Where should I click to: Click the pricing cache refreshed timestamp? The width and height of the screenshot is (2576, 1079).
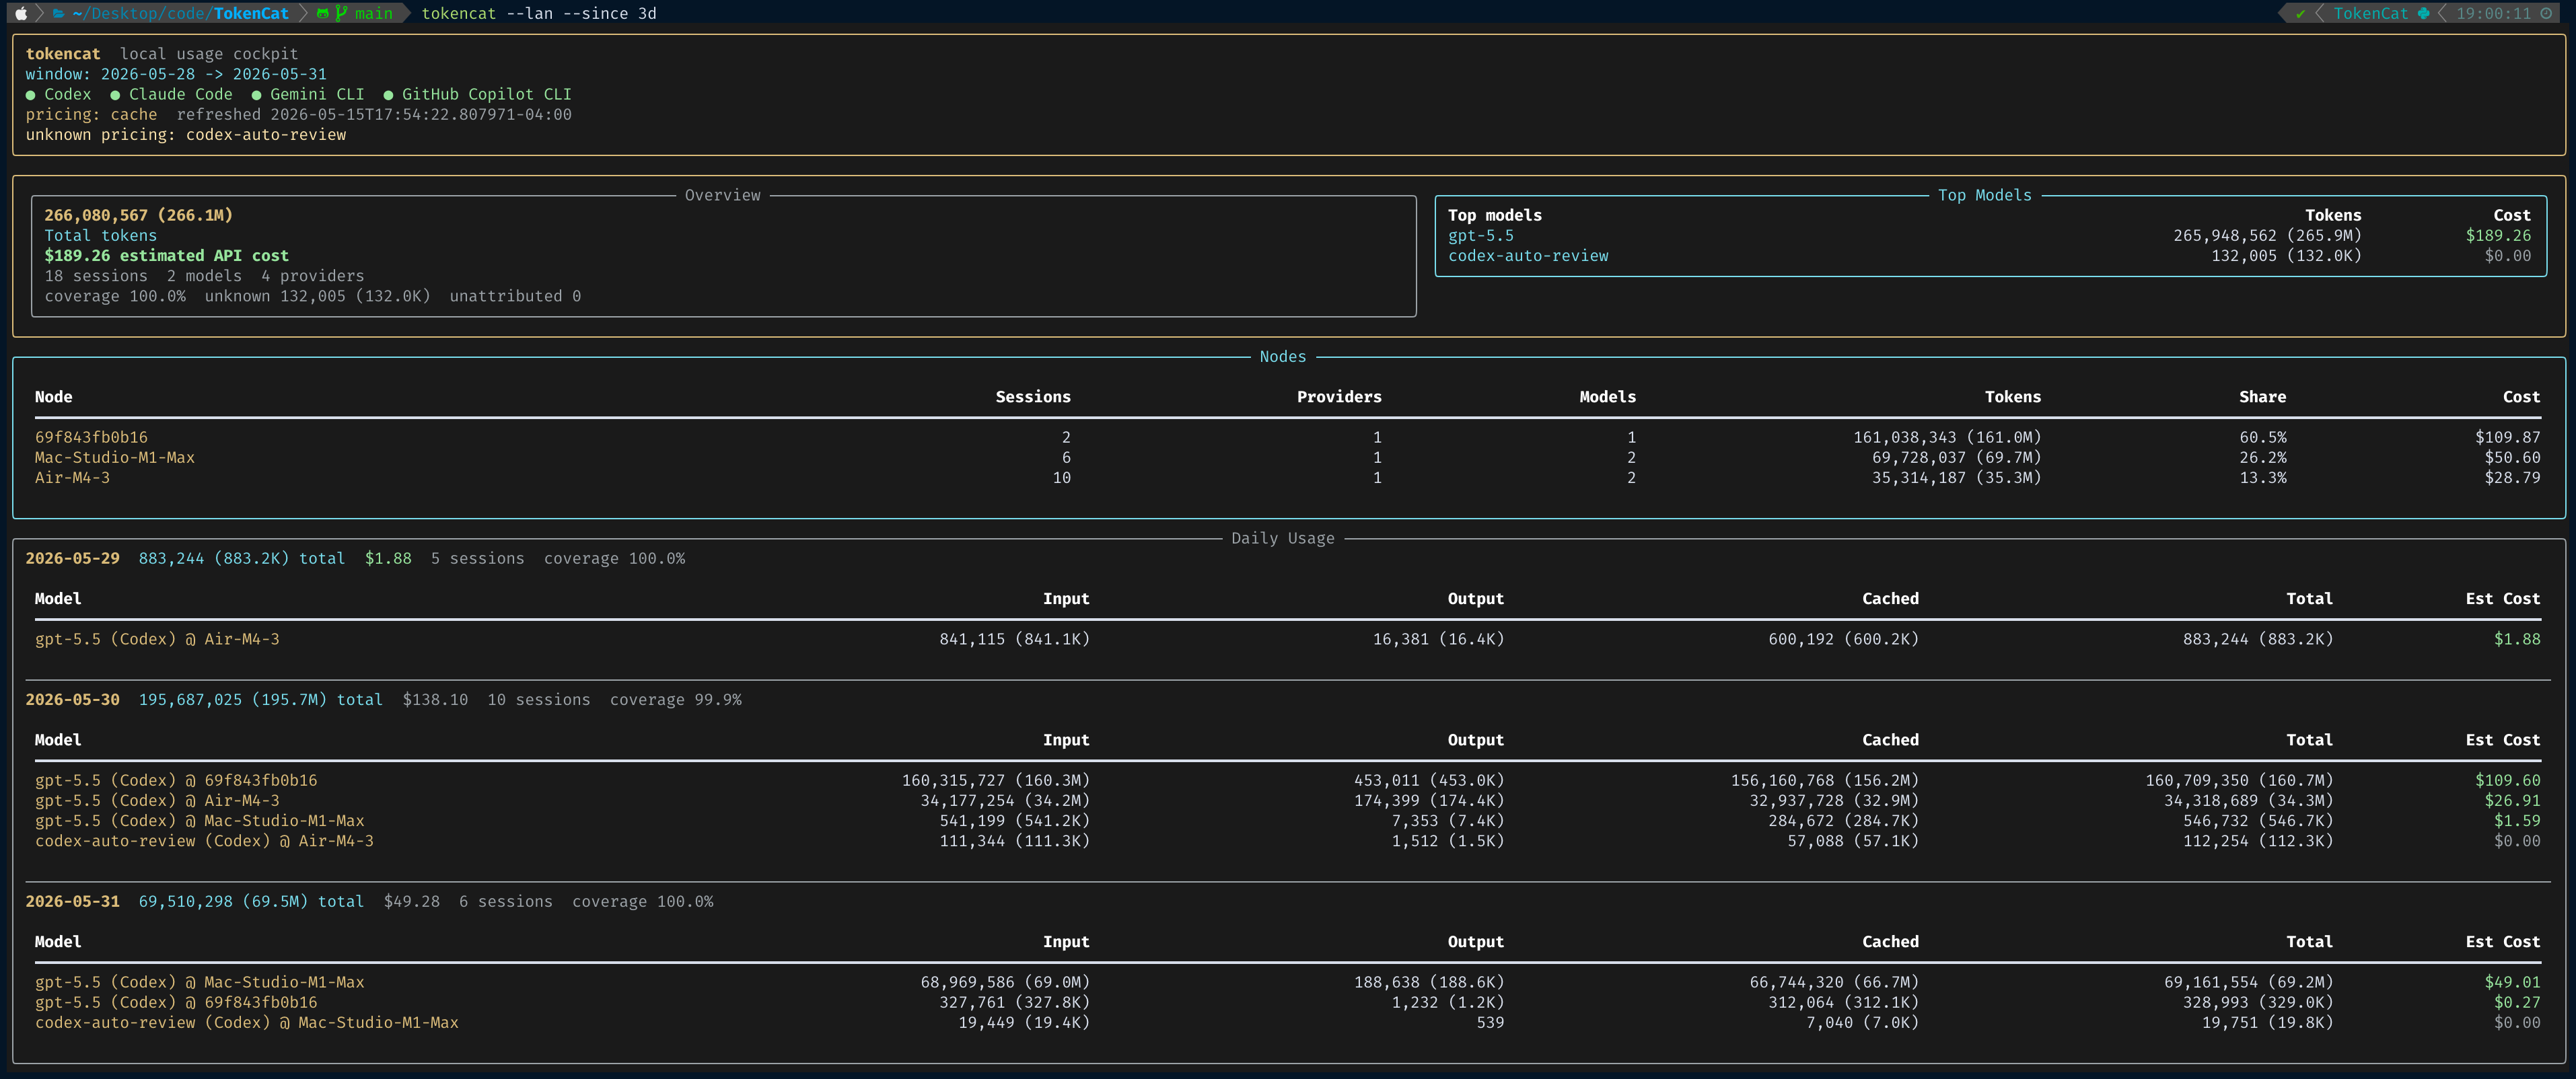coord(421,114)
